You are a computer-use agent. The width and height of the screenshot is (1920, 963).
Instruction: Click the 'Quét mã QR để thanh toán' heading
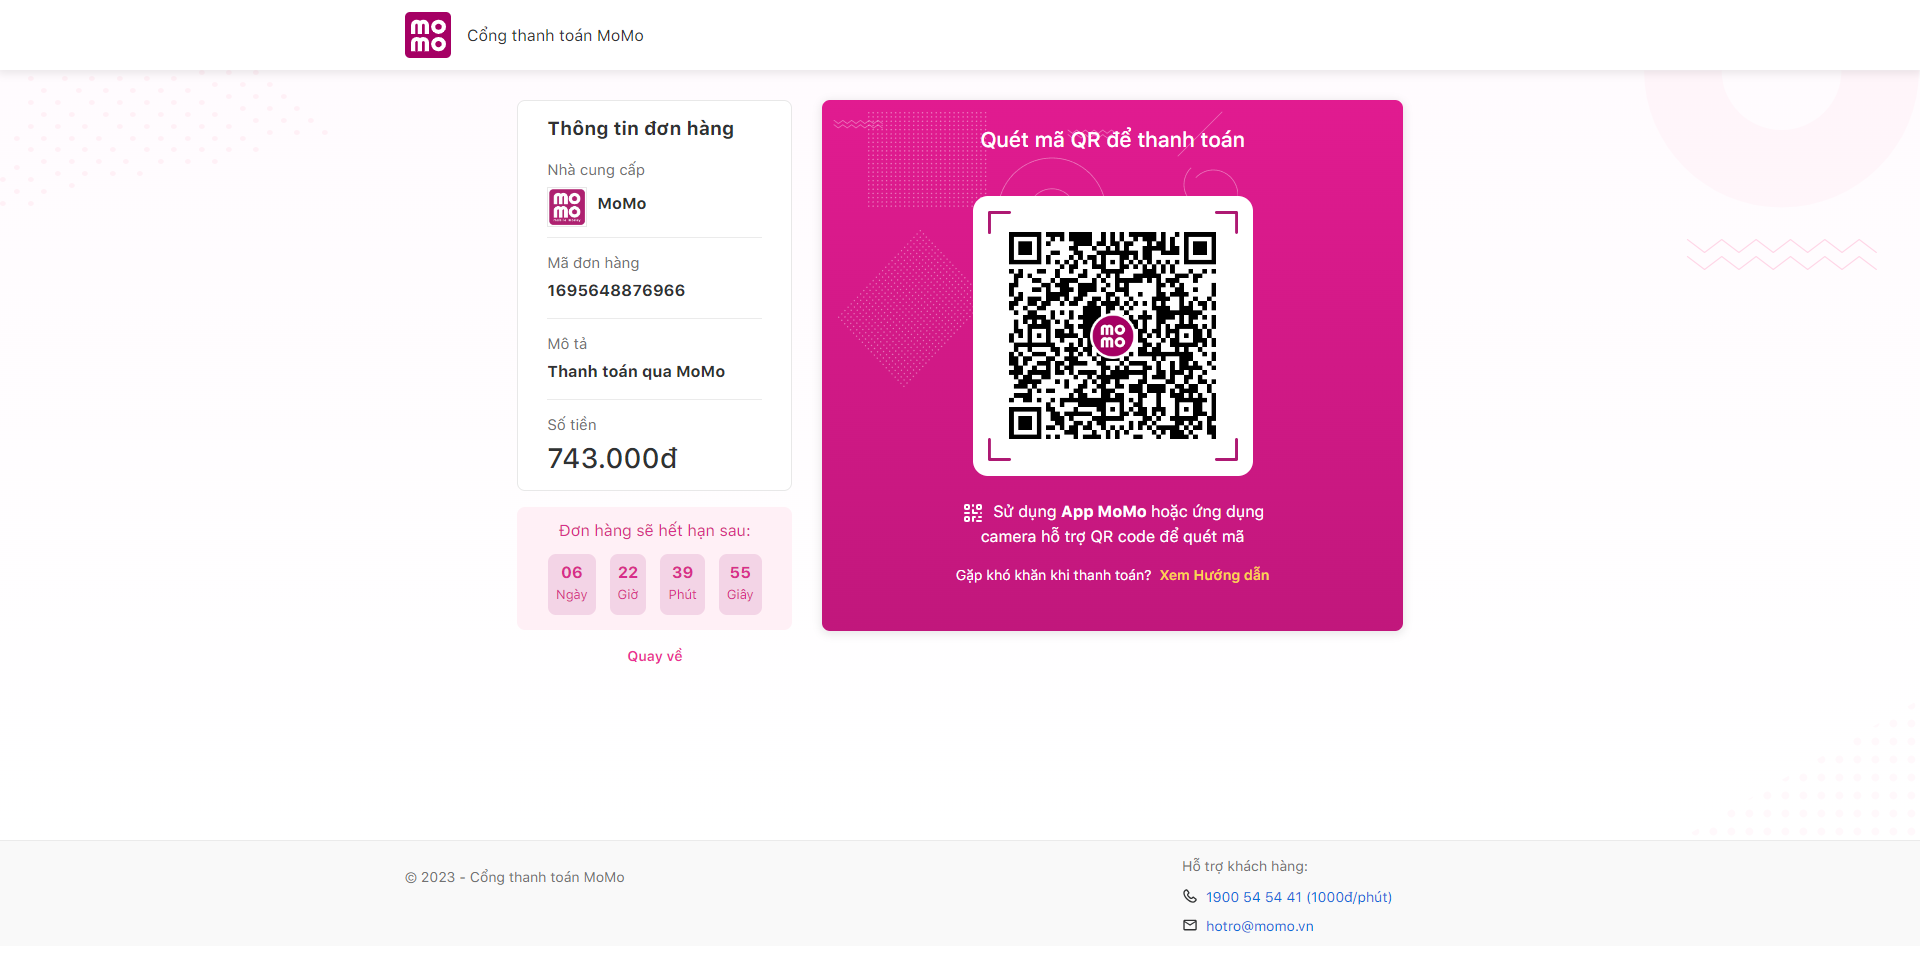click(x=1112, y=140)
